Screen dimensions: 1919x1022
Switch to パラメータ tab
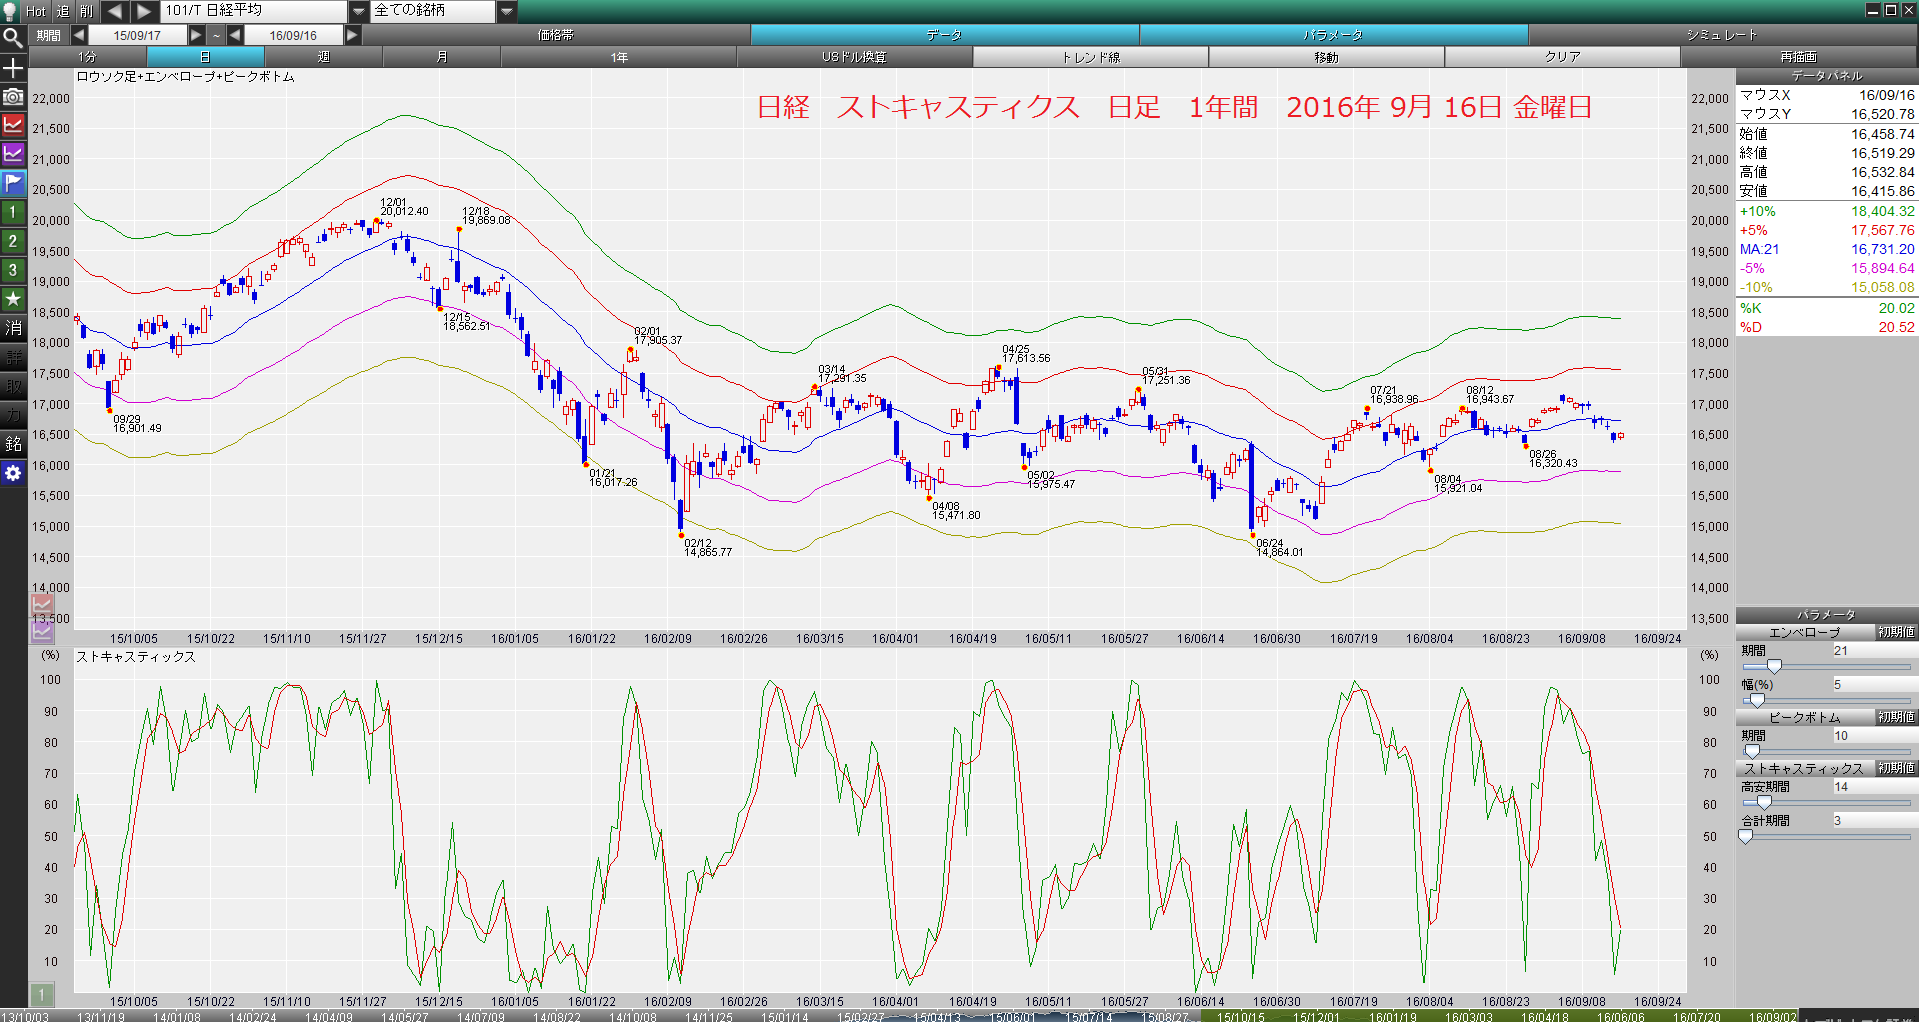click(x=1333, y=35)
